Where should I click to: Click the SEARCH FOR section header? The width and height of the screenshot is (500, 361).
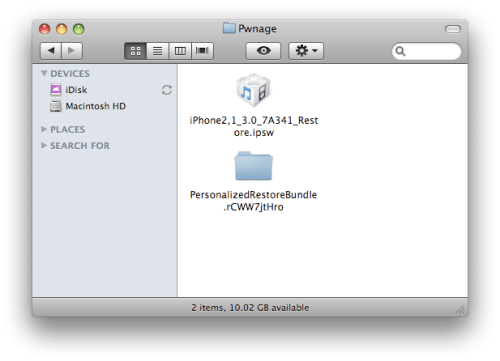(x=80, y=146)
